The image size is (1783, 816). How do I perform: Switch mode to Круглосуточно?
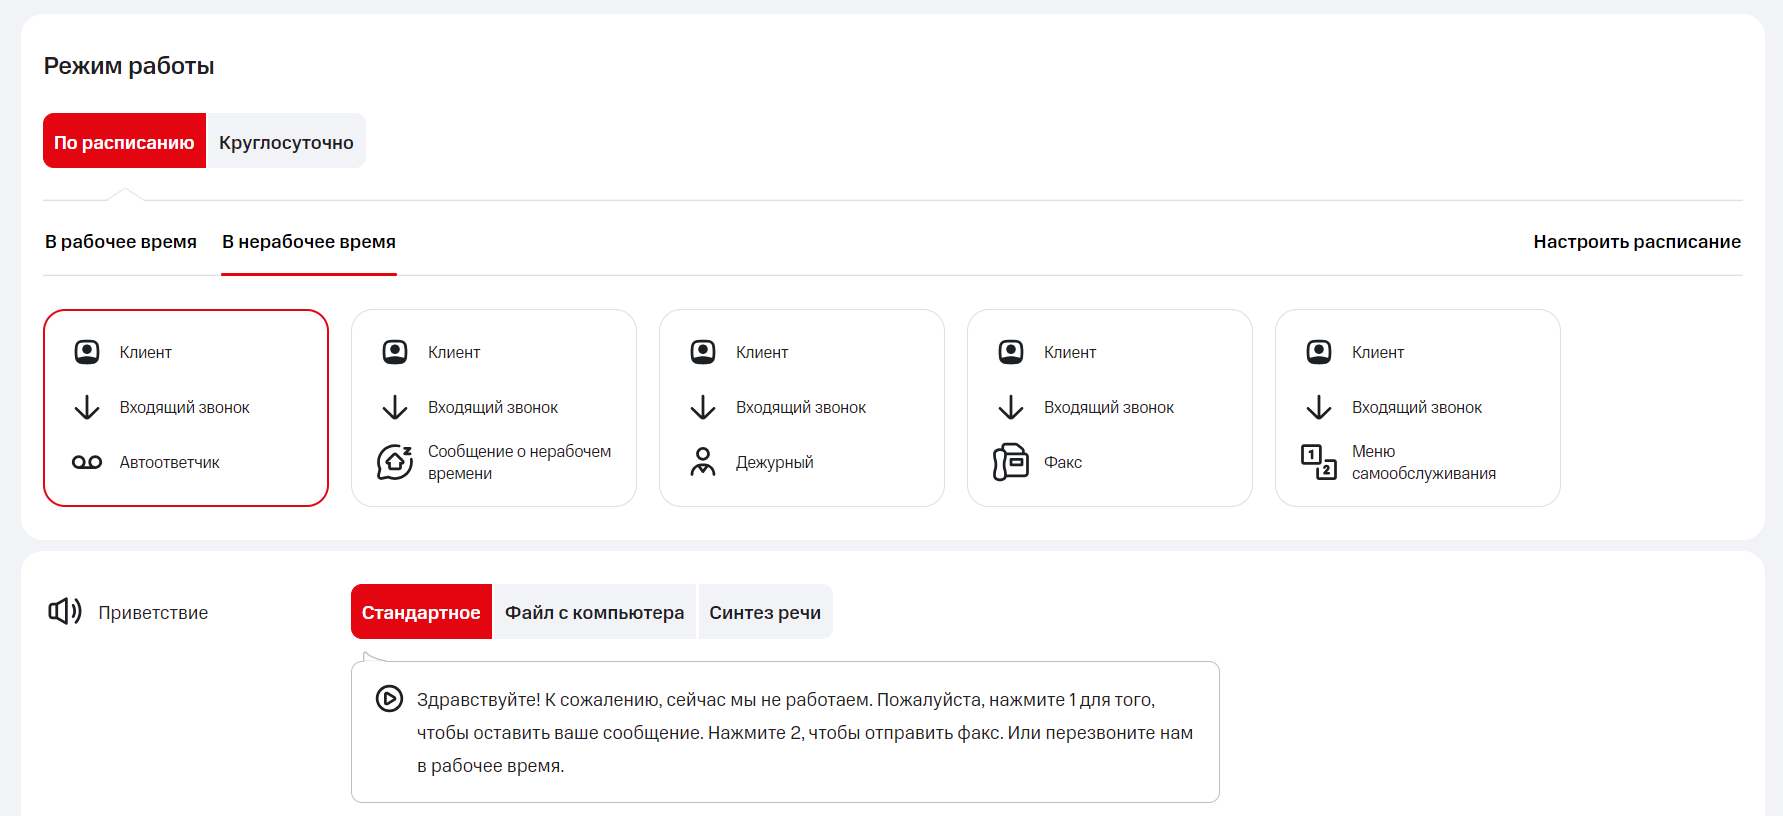tap(286, 141)
